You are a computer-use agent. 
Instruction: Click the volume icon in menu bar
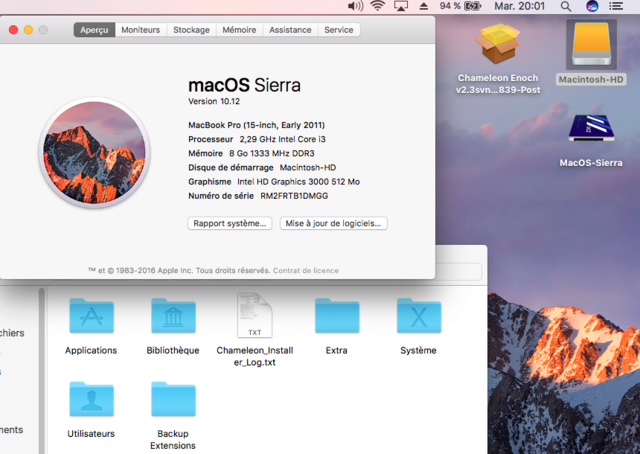(x=355, y=6)
